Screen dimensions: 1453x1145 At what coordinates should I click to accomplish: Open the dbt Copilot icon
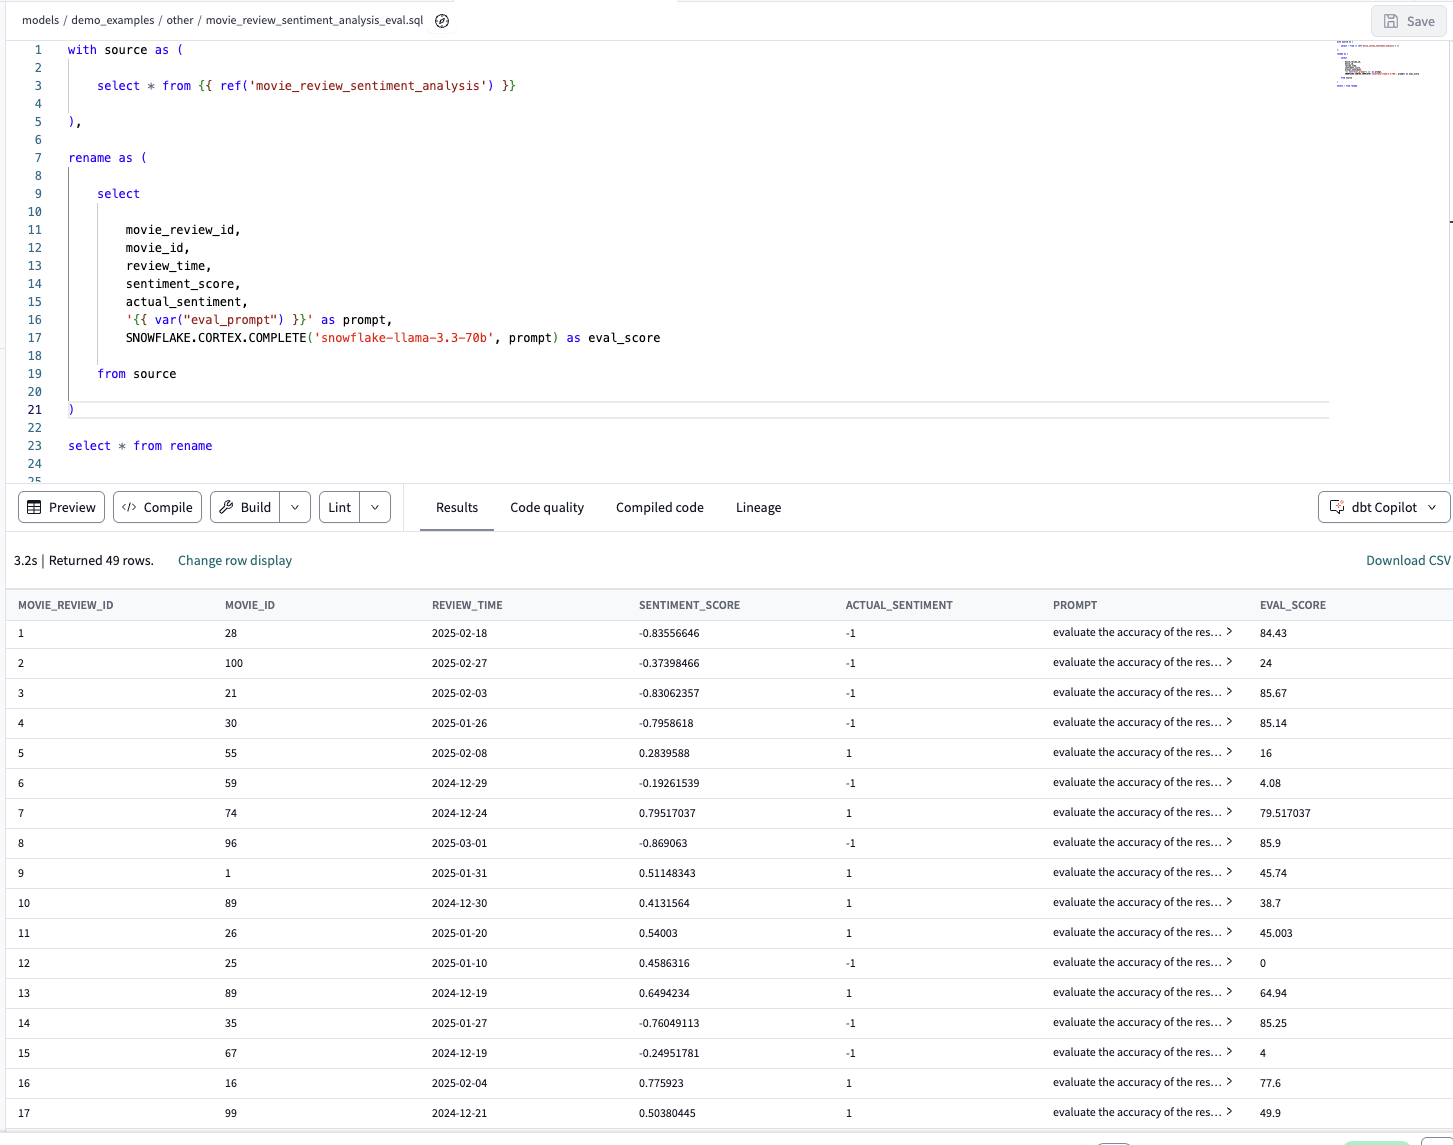pos(1337,507)
